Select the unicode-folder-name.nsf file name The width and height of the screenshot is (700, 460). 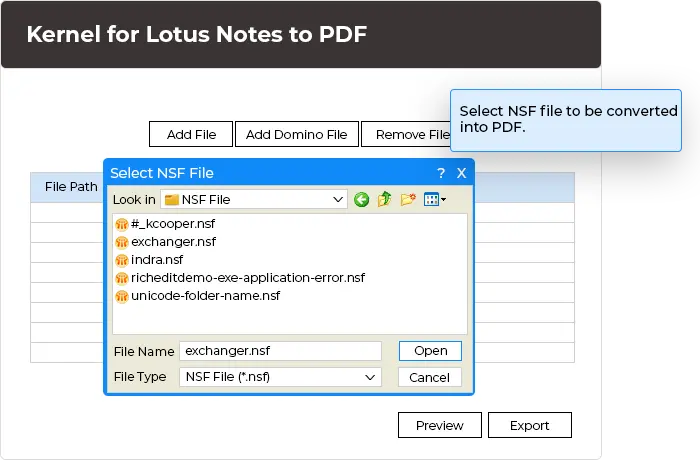tap(205, 296)
